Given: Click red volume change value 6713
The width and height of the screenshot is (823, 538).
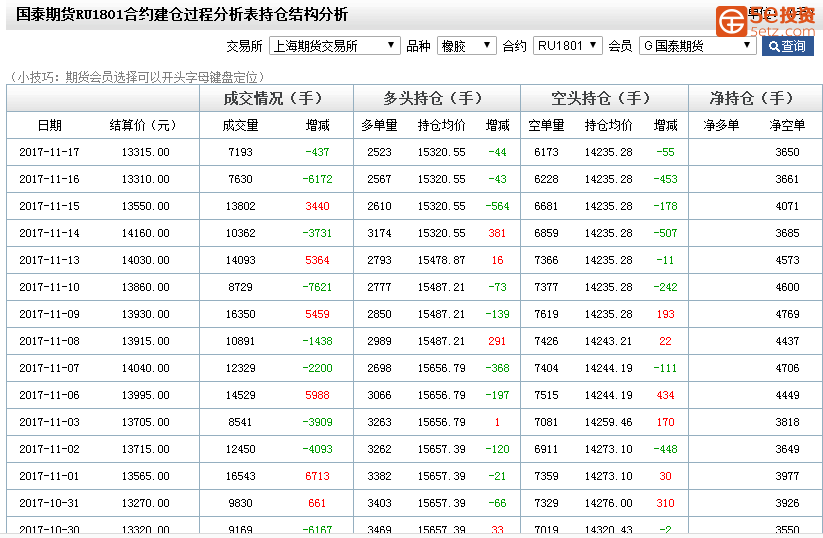Looking at the screenshot, I should [317, 476].
